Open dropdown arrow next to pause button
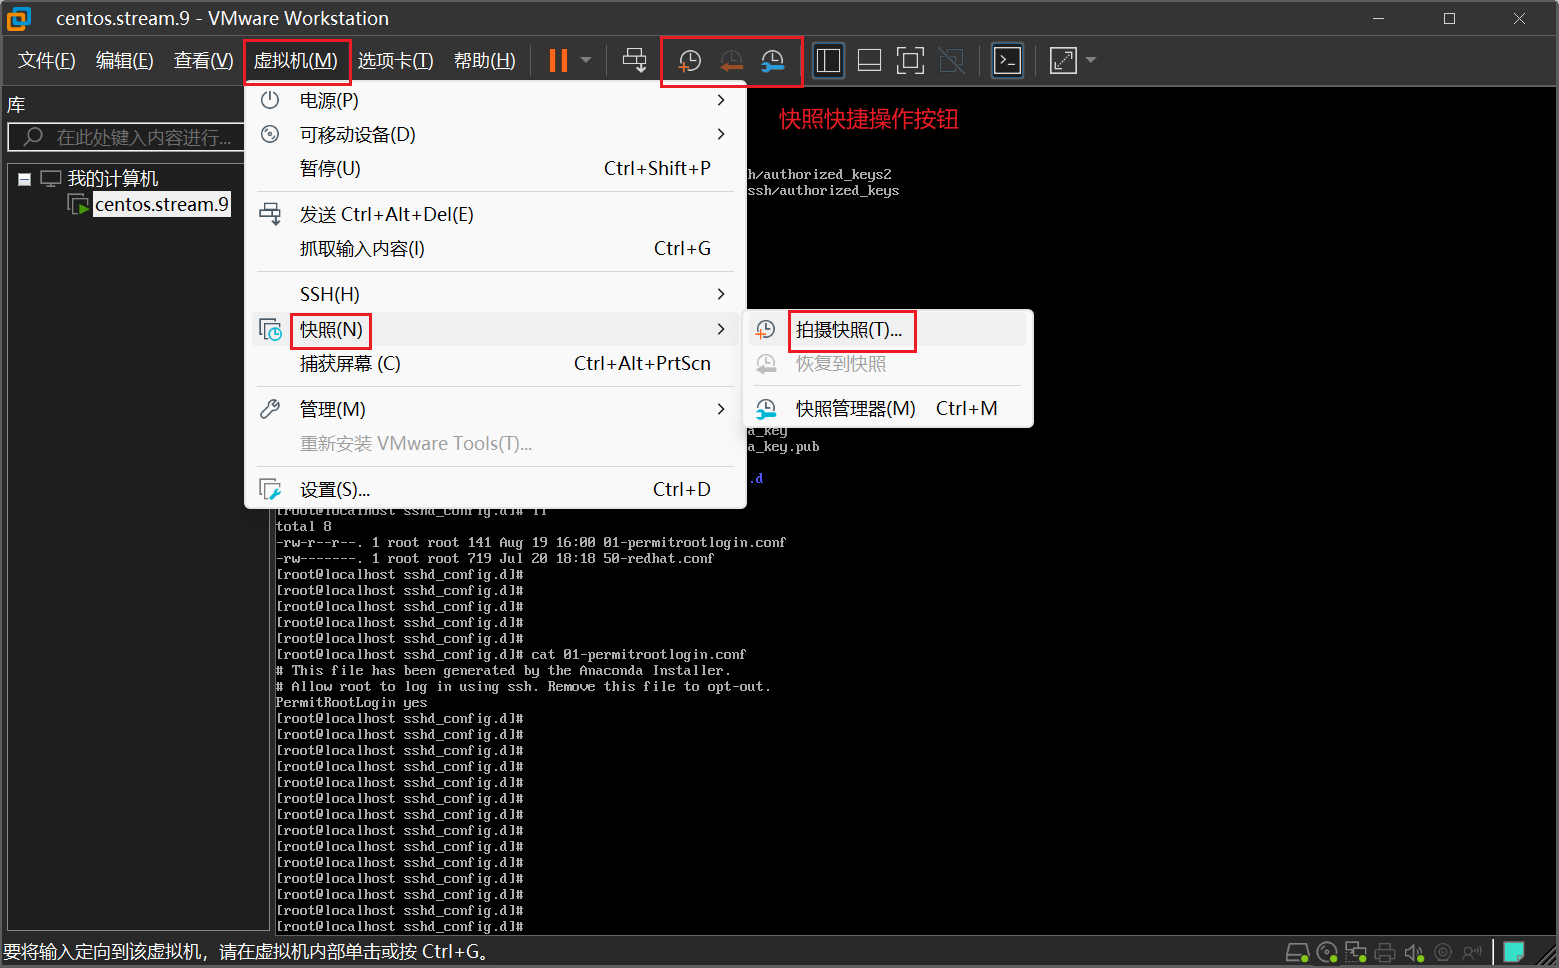The width and height of the screenshot is (1559, 968). tap(586, 61)
